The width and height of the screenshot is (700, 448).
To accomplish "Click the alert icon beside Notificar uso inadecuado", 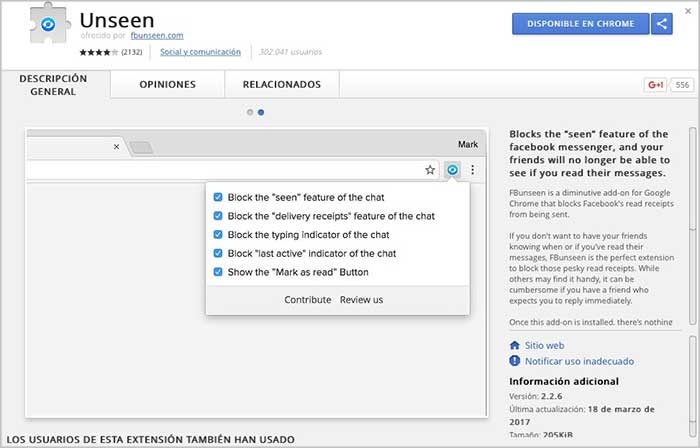I will tap(514, 361).
